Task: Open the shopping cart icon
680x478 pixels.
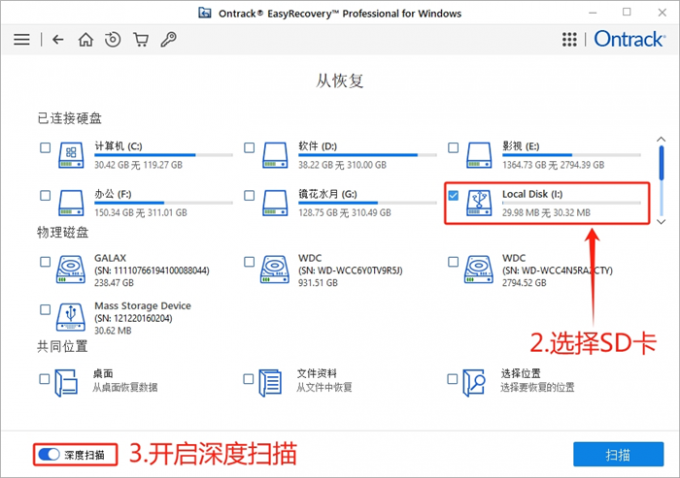Action: (x=141, y=39)
